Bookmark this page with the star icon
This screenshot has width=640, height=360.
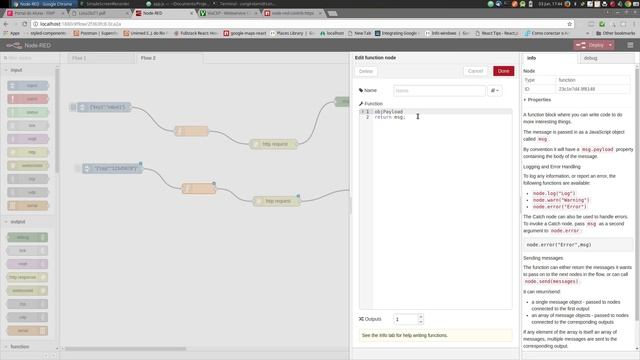(x=569, y=24)
